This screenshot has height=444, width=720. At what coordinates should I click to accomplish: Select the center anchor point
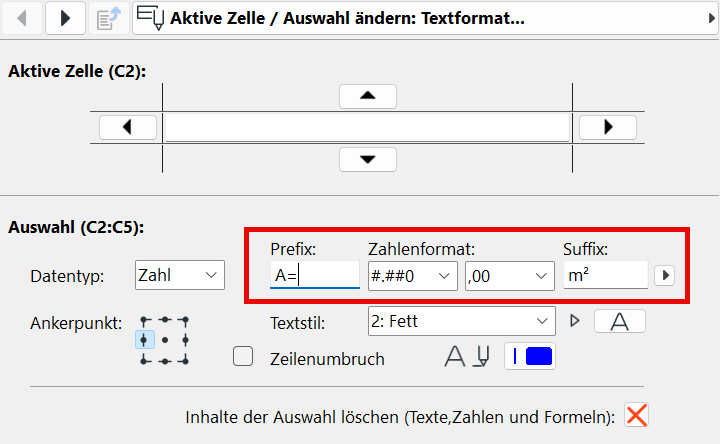tap(165, 340)
